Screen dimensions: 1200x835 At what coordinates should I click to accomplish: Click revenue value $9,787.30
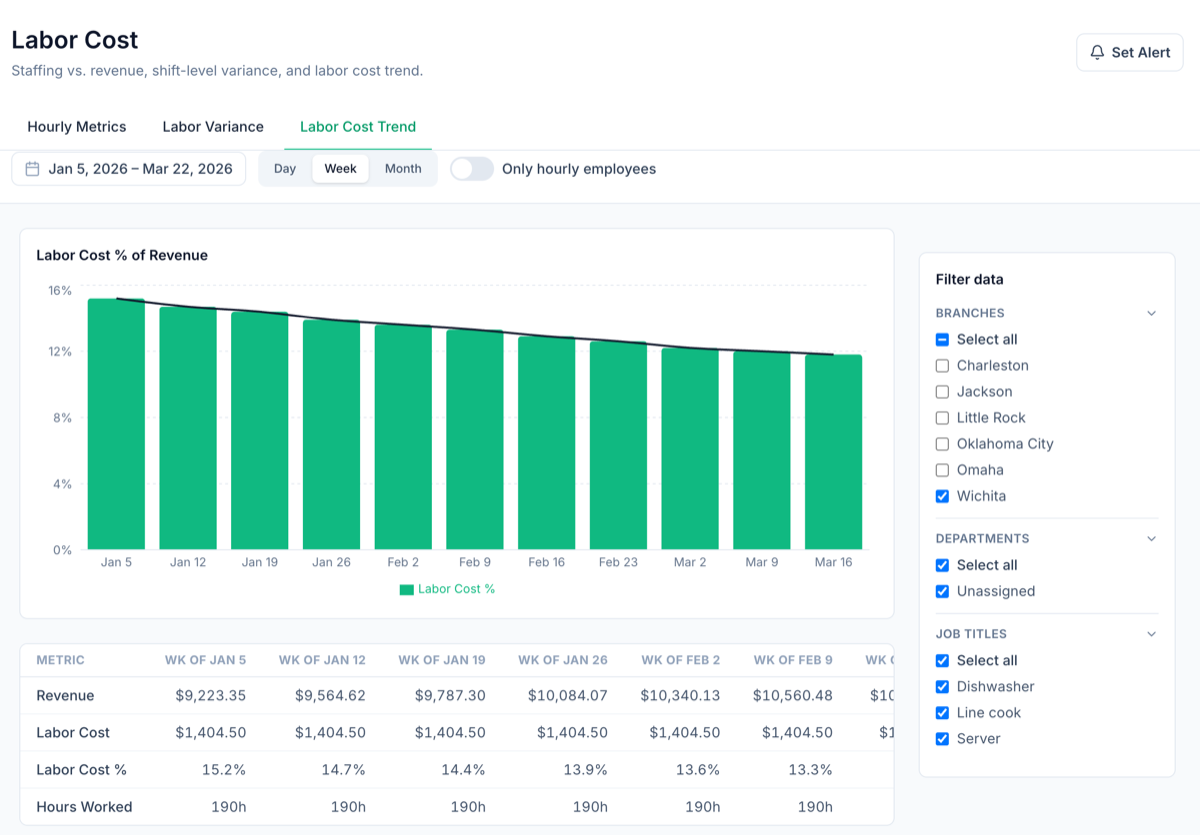[450, 695]
